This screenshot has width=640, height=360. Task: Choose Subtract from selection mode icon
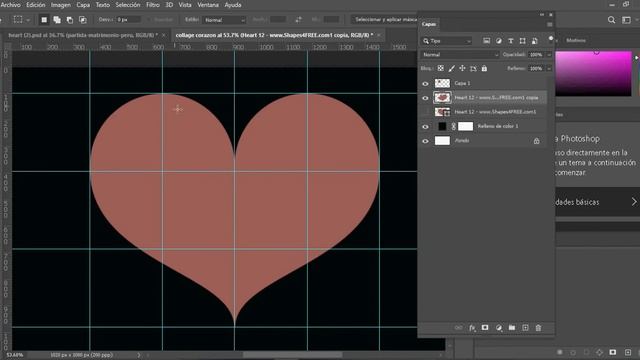coord(70,20)
